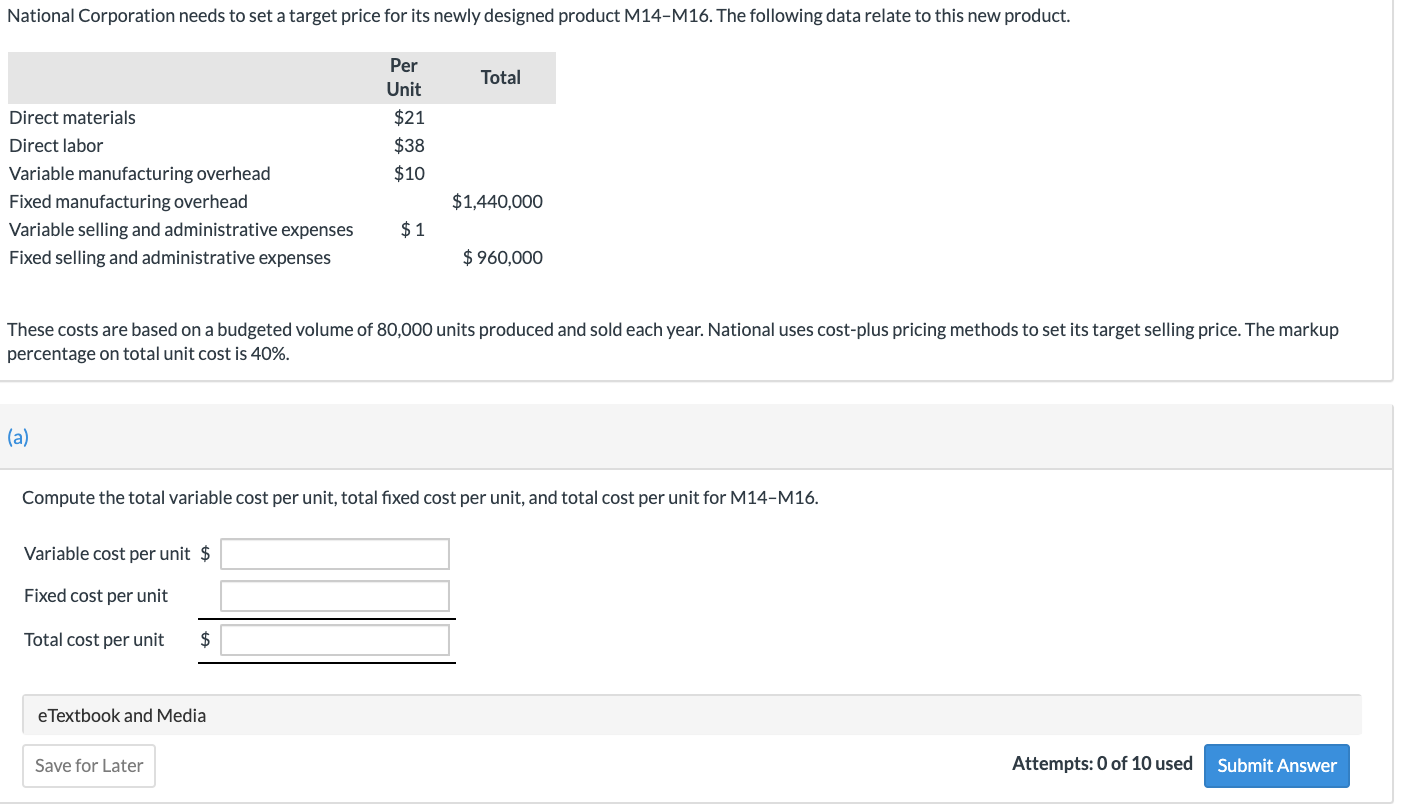The image size is (1404, 804).
Task: Click the Direct materials row label
Action: tap(71, 117)
